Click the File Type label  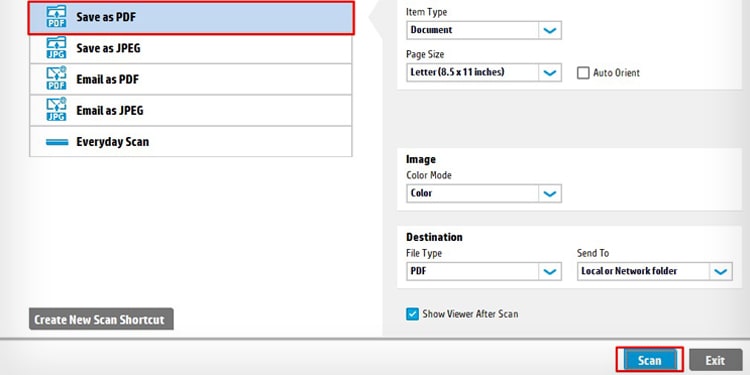(424, 253)
